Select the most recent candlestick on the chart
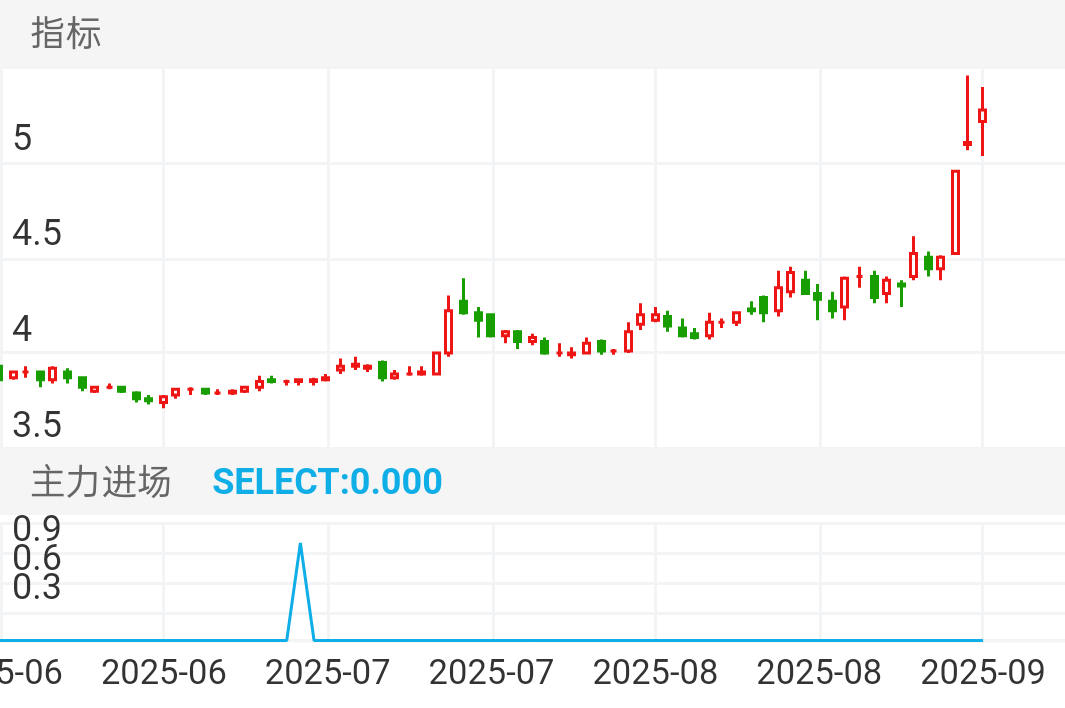The image size is (1065, 708). (982, 121)
